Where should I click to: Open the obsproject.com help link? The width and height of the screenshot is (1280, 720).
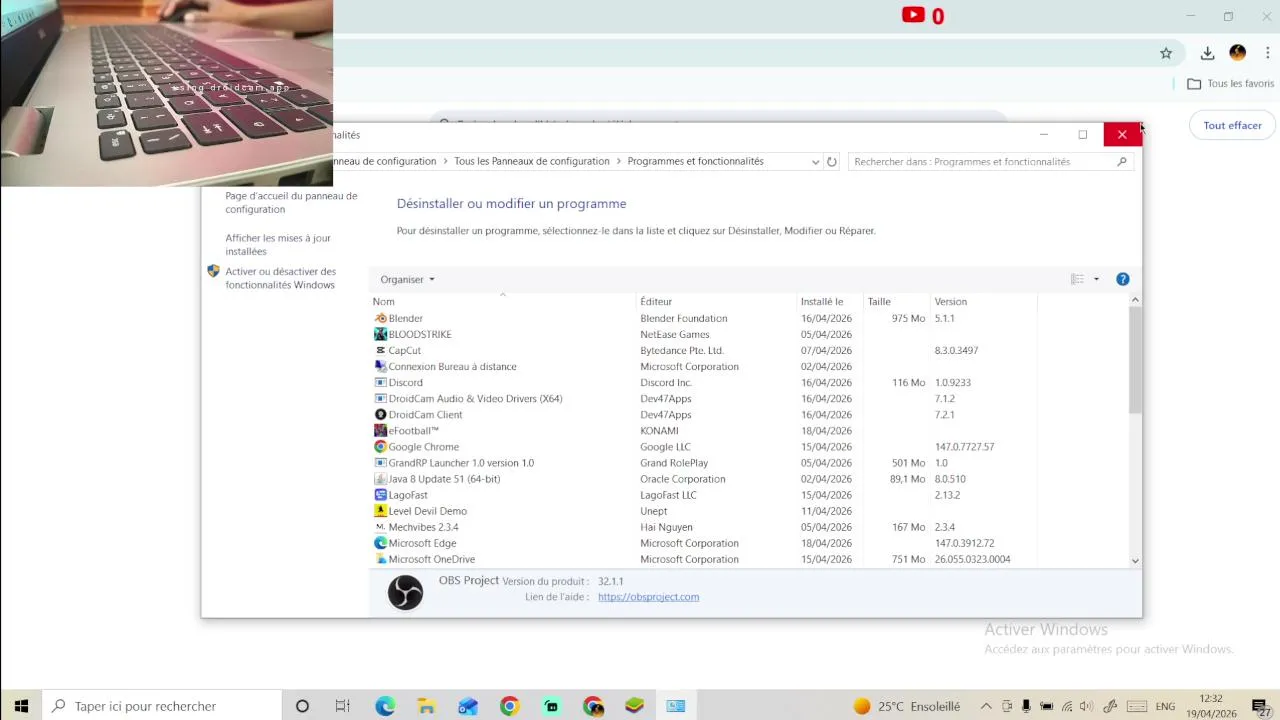tap(648, 597)
